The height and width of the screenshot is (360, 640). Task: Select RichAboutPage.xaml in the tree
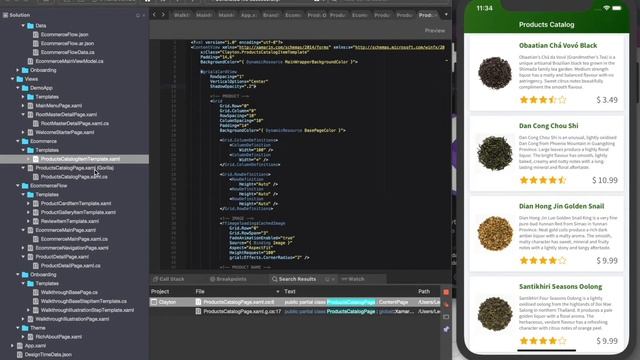point(58,337)
